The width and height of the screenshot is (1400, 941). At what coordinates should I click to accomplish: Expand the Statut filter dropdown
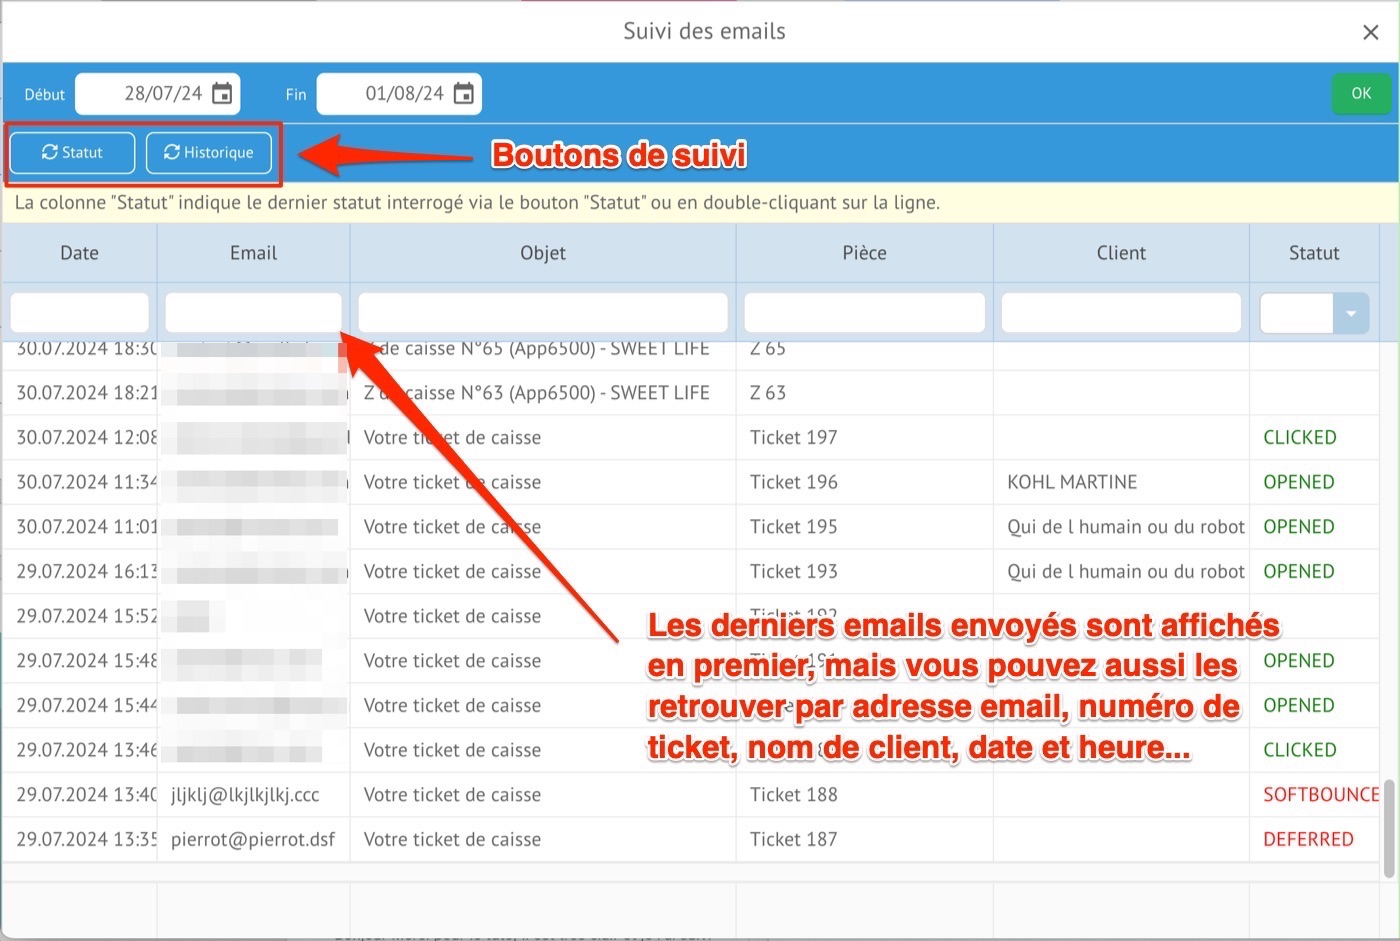(x=1350, y=314)
